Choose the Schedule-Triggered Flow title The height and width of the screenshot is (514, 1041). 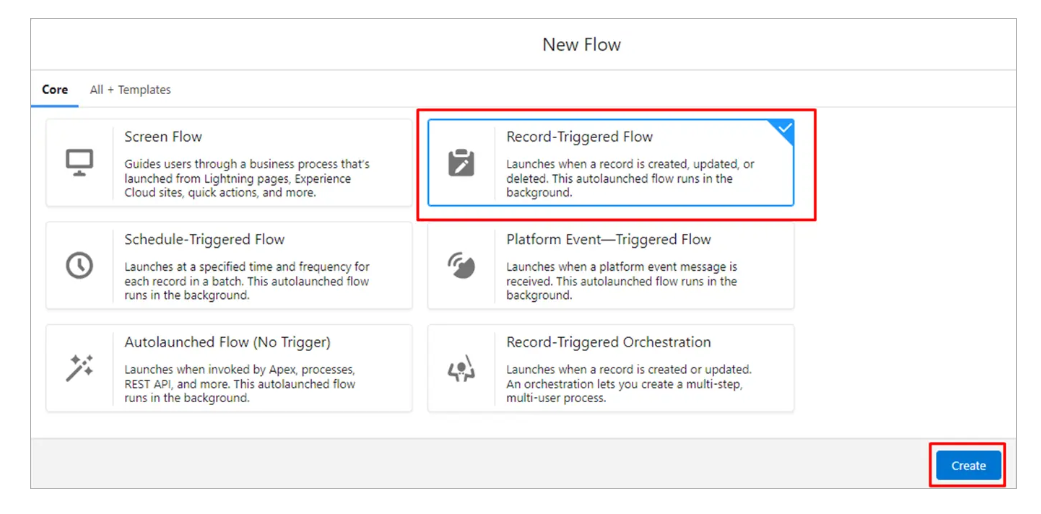coord(204,240)
